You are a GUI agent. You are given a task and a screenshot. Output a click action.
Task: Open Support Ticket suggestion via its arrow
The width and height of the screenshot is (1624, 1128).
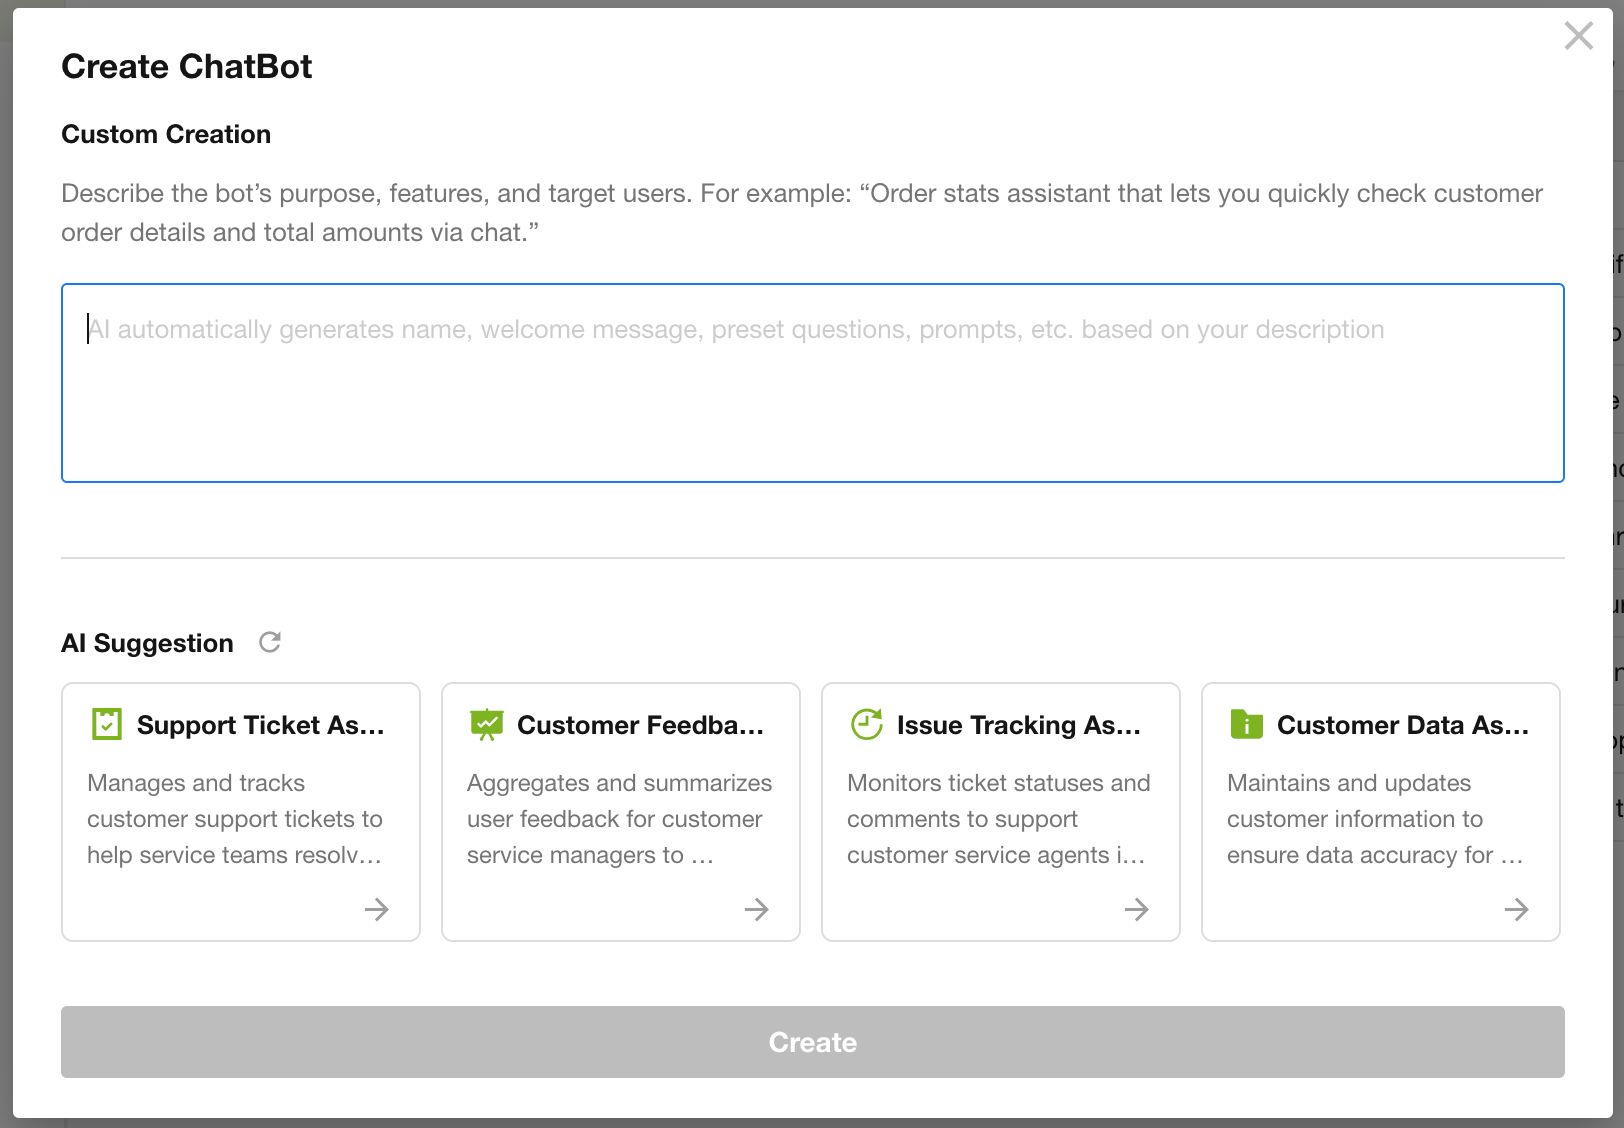coord(377,909)
